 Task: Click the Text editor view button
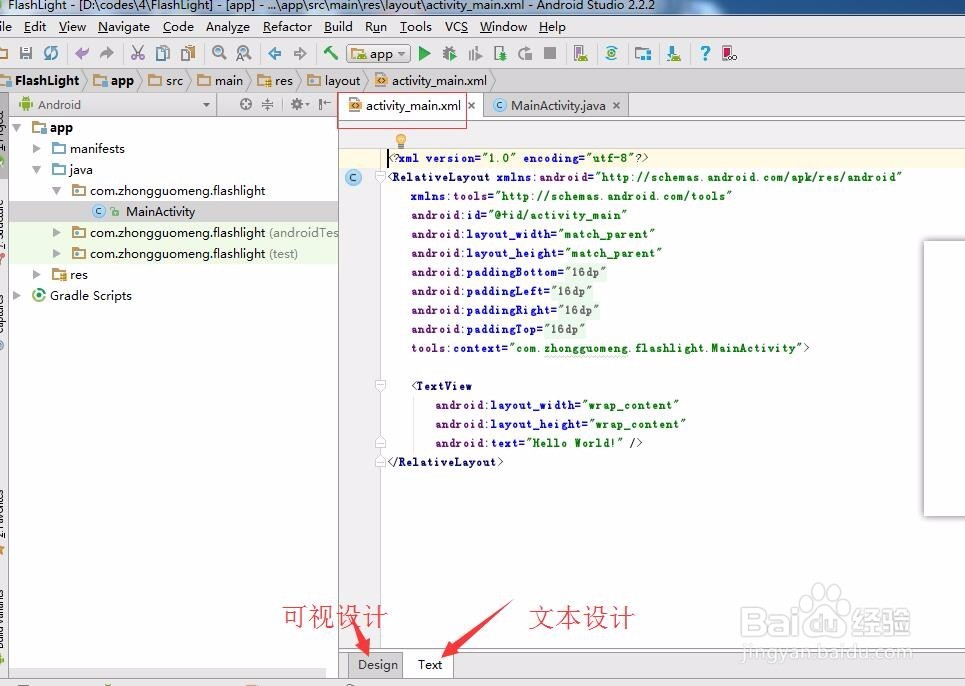430,664
